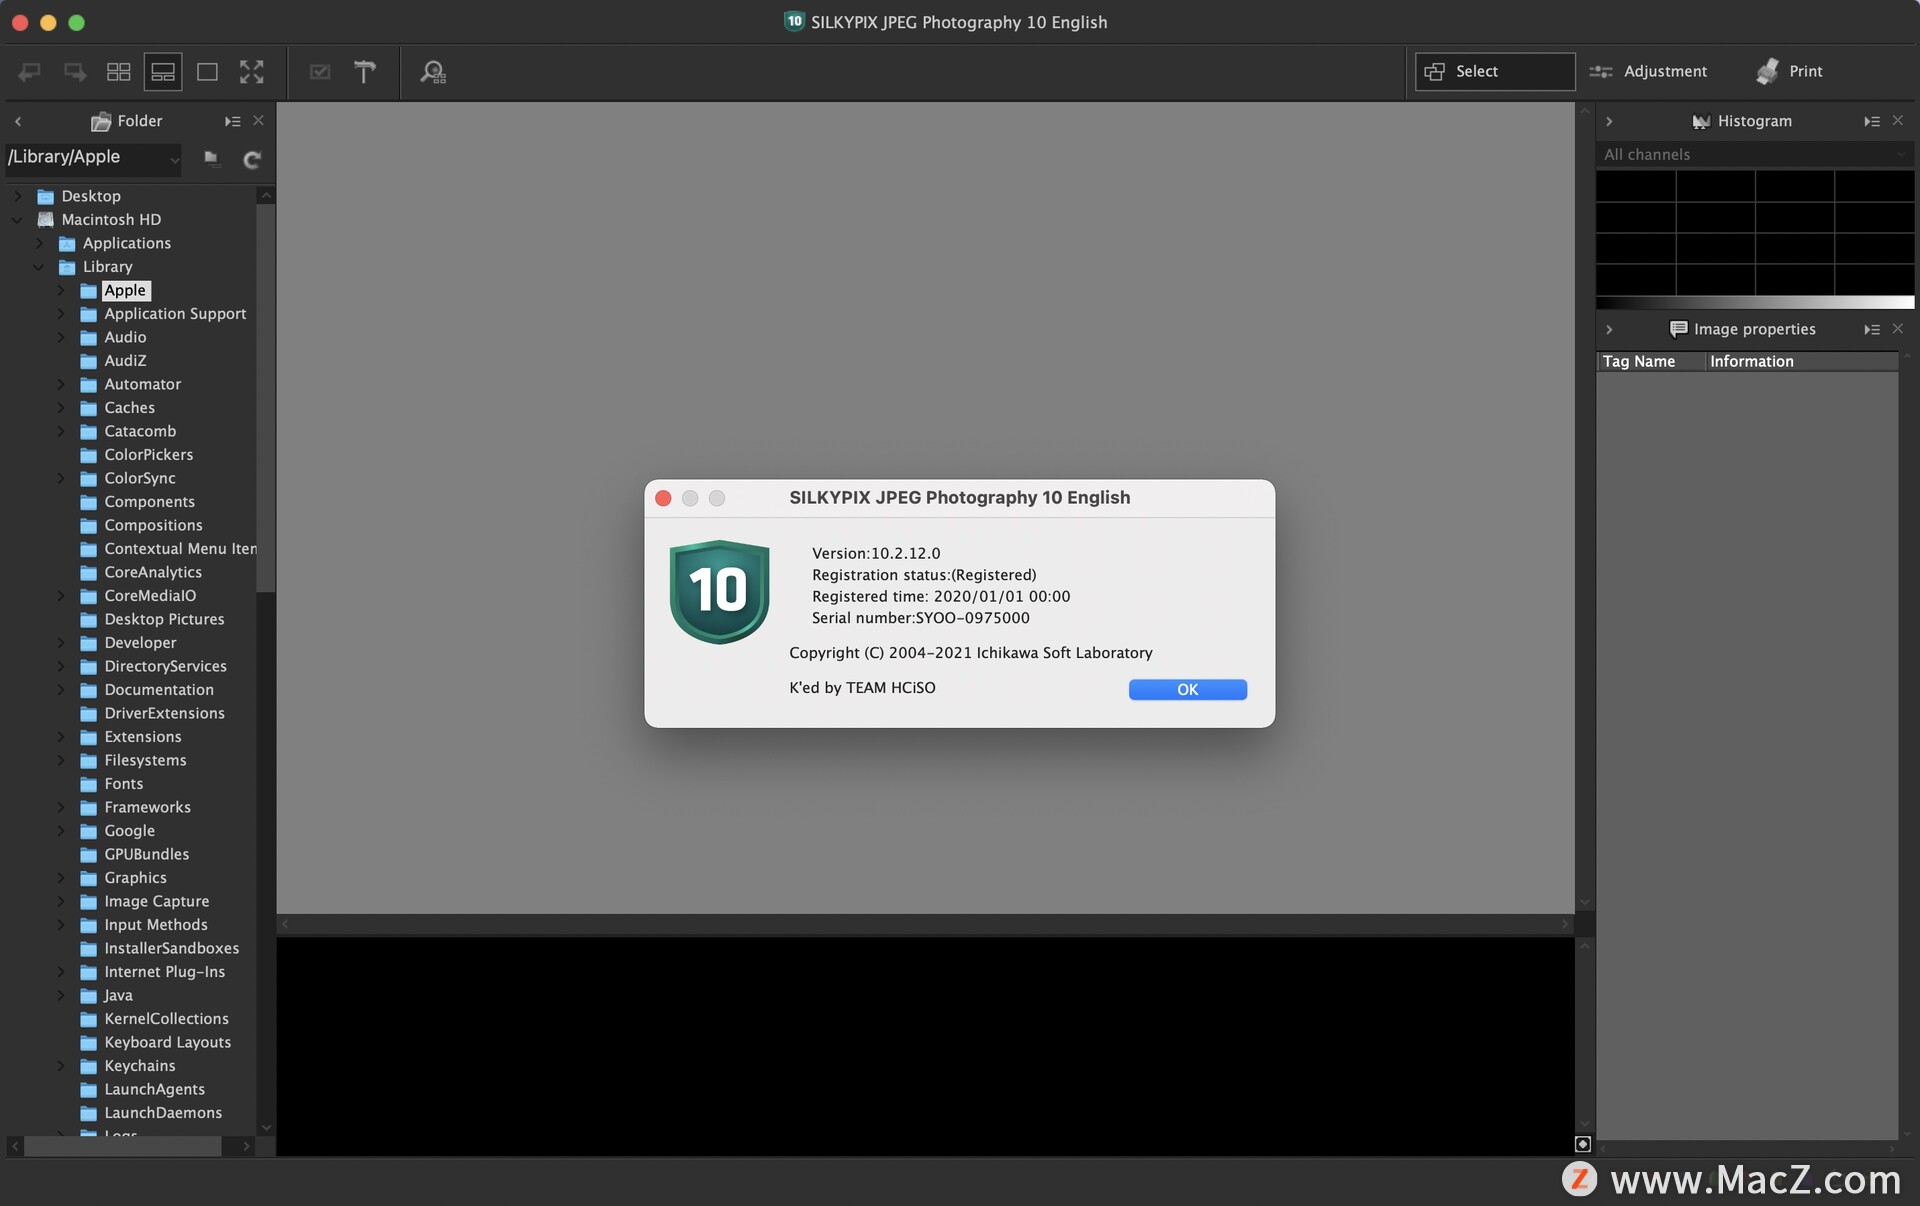Viewport: 1920px width, 1206px height.
Task: Expand the Frameworks folder node
Action: click(61, 807)
